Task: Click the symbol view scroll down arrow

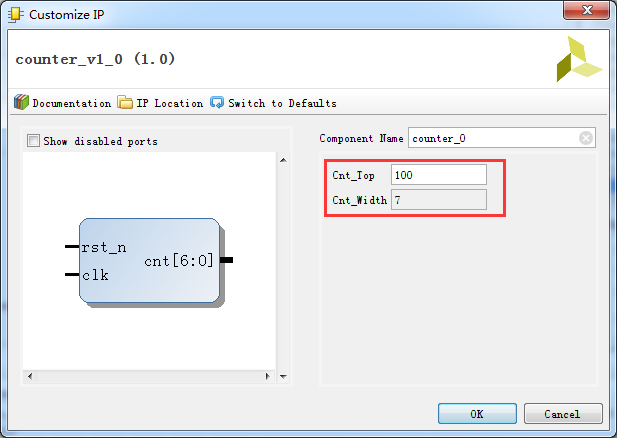Action: [283, 377]
